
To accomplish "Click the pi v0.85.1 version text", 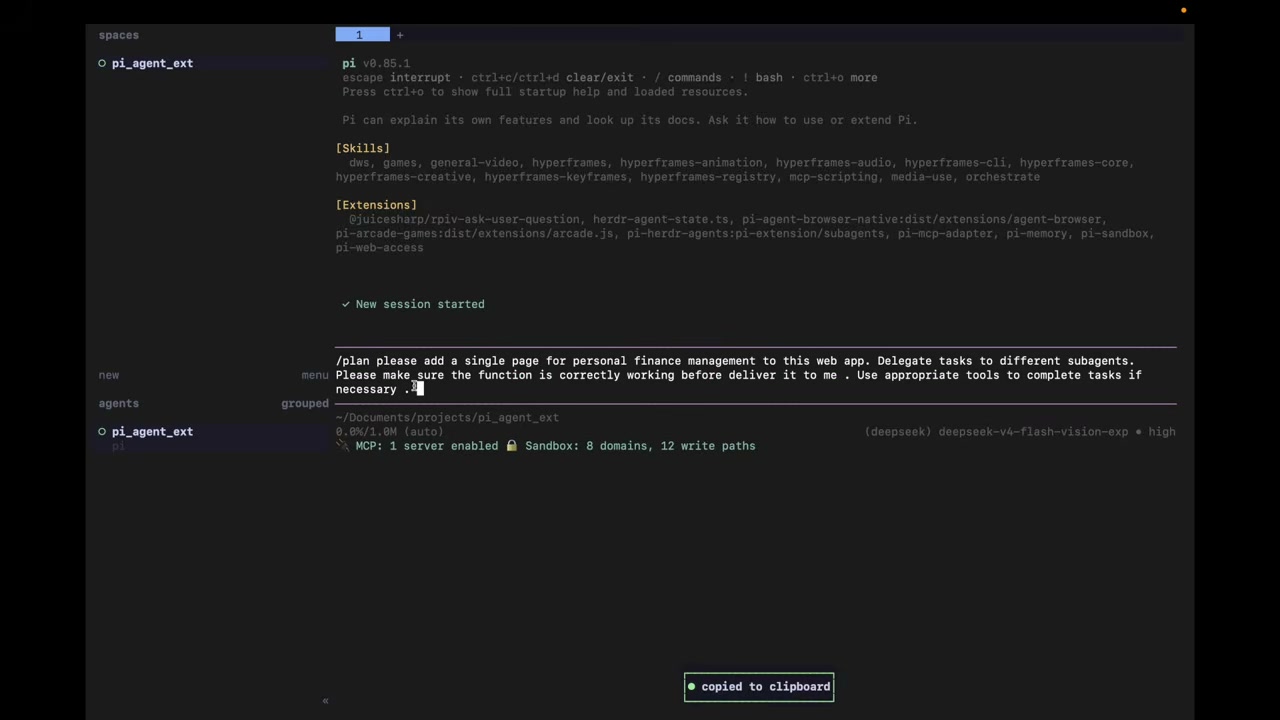I will (376, 63).
